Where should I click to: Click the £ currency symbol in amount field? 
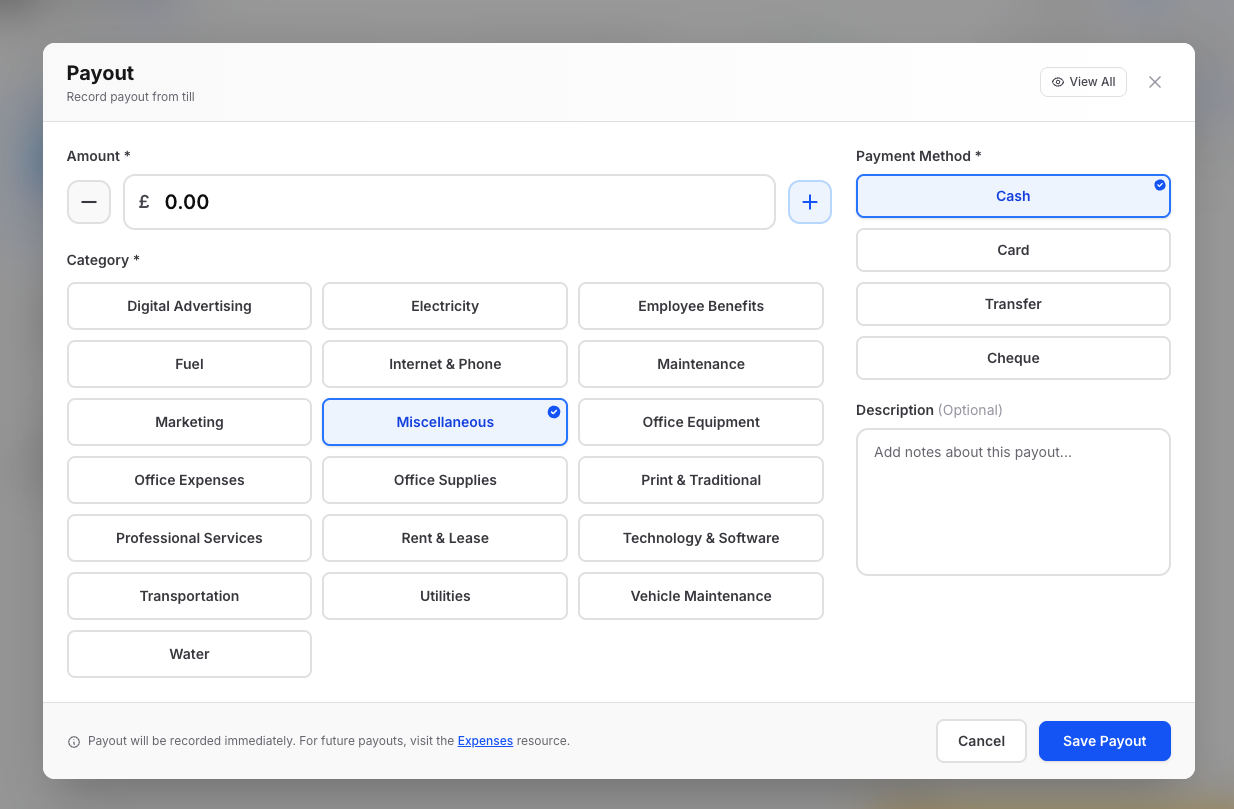(142, 202)
